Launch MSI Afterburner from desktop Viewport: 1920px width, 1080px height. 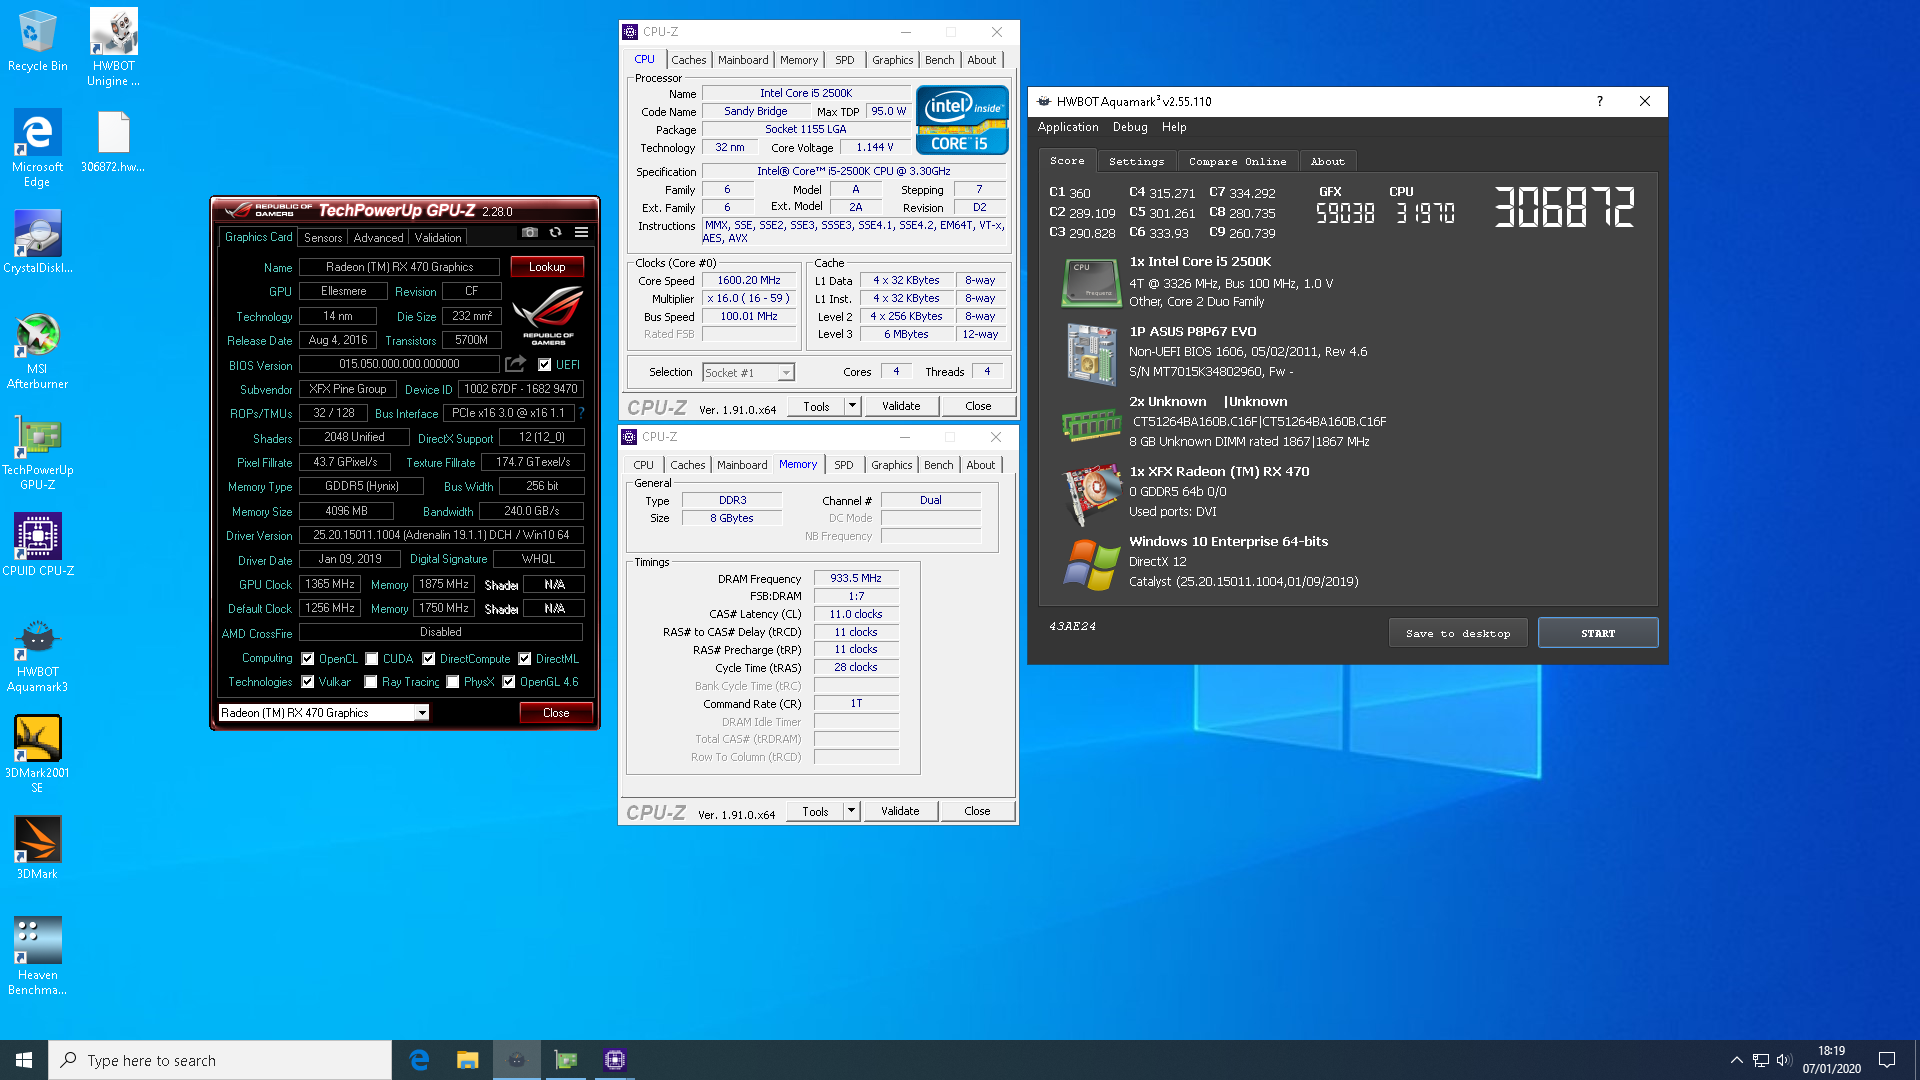pos(37,351)
